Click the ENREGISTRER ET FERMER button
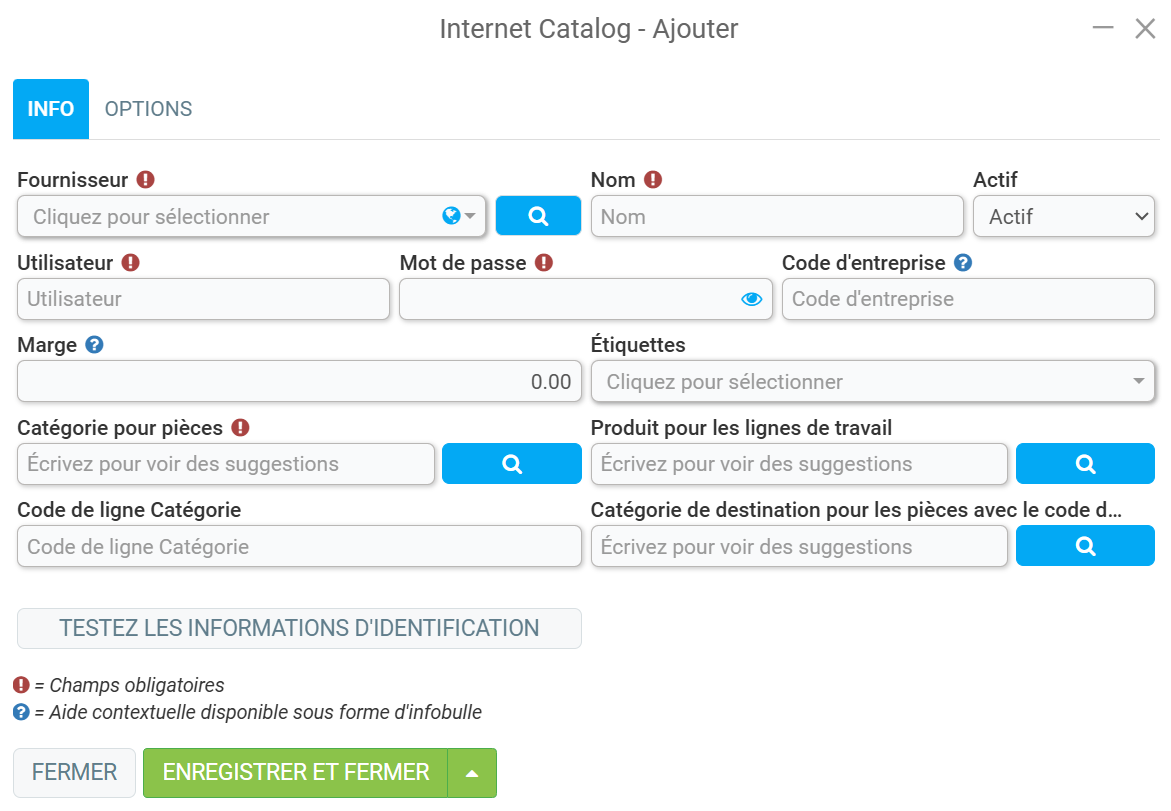The width and height of the screenshot is (1171, 811). (296, 773)
